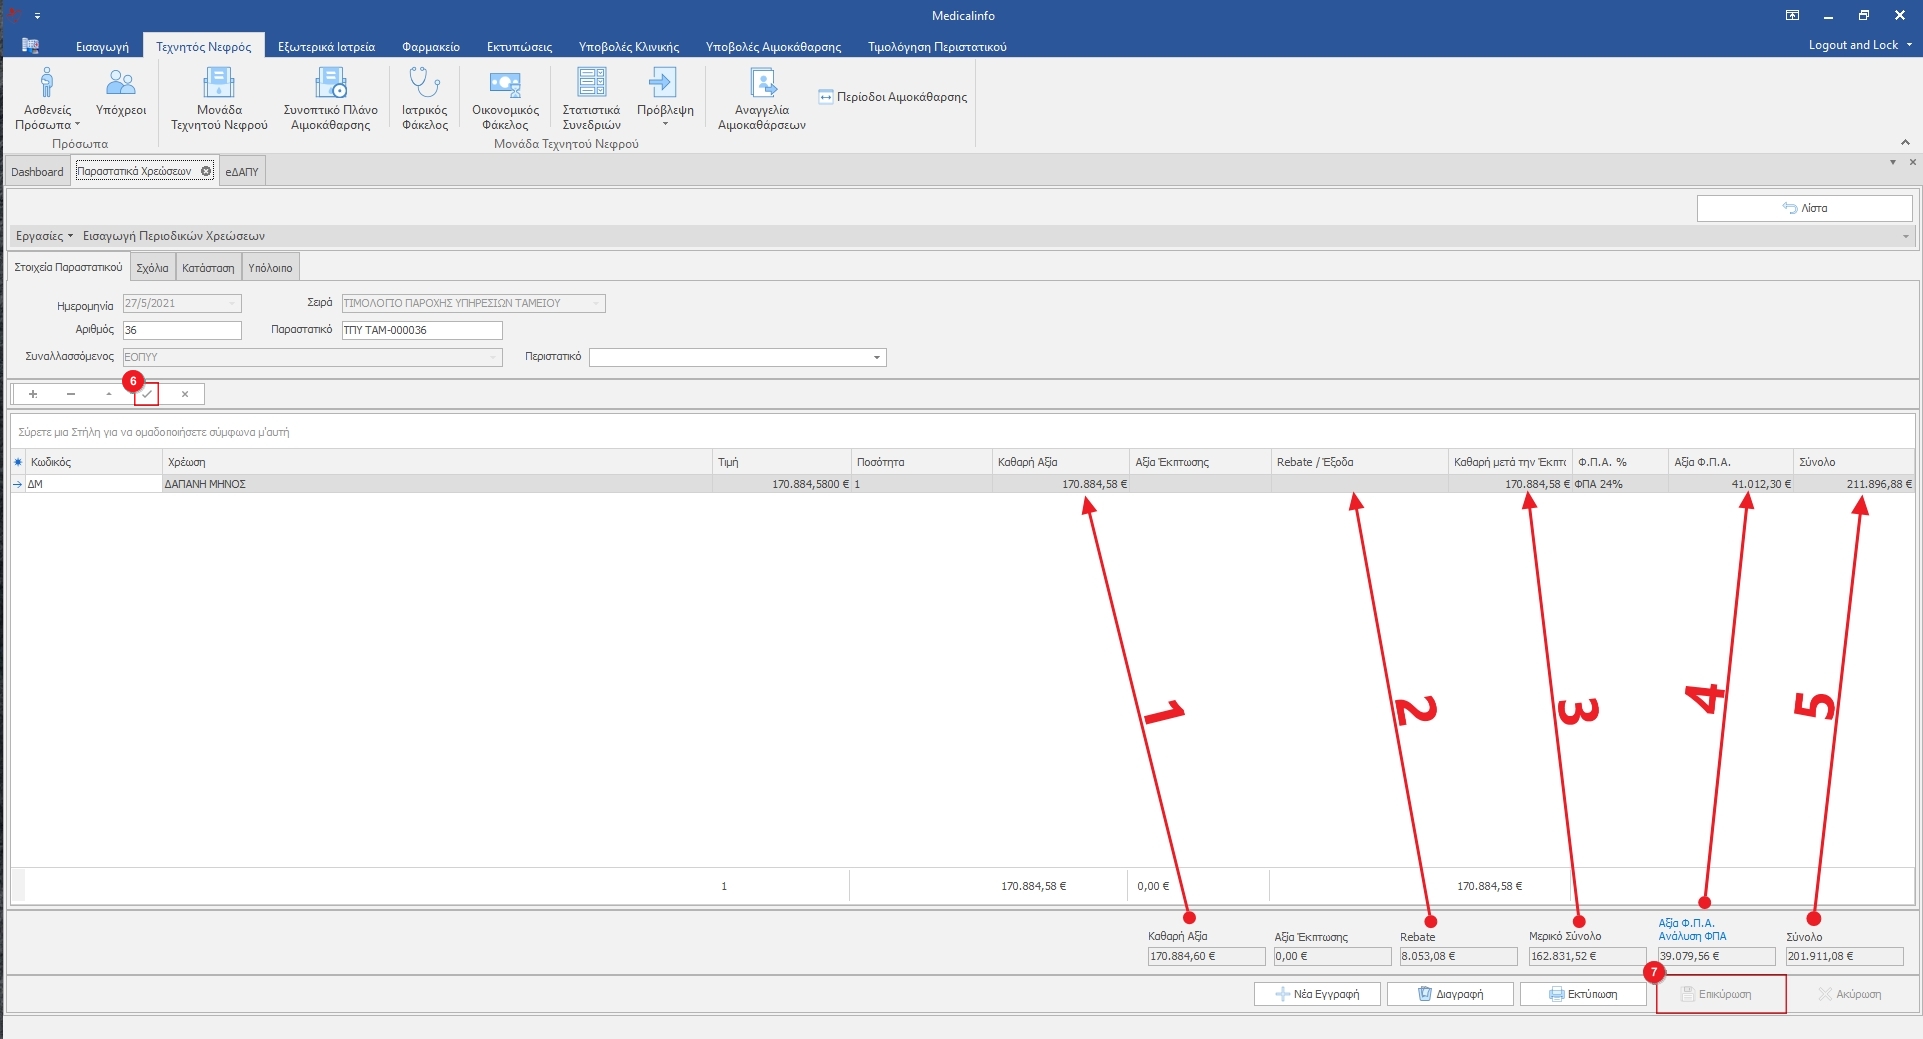The width and height of the screenshot is (1923, 1039).
Task: Open Μονάδα Τεχνητού Νεφρού icon
Action: pyautogui.click(x=218, y=84)
